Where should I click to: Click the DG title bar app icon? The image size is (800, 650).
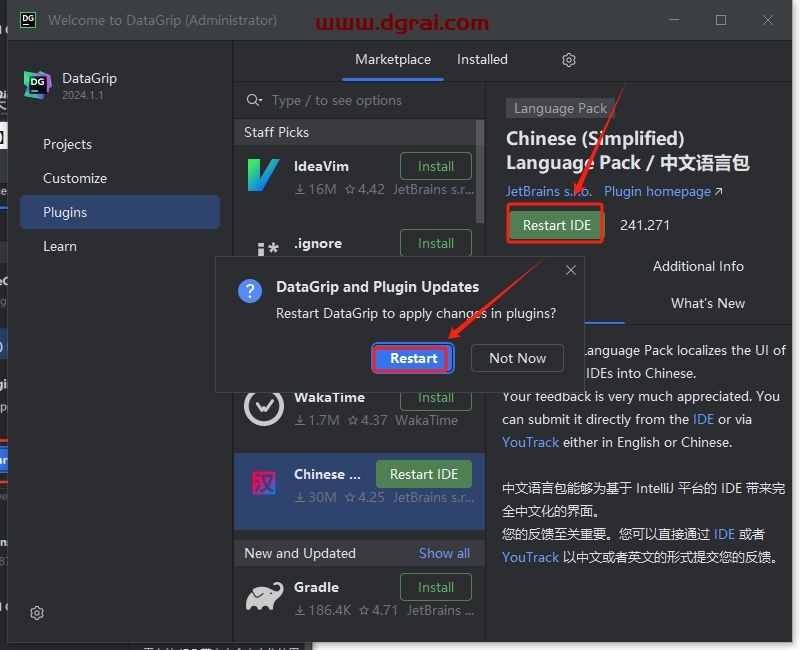click(x=28, y=20)
